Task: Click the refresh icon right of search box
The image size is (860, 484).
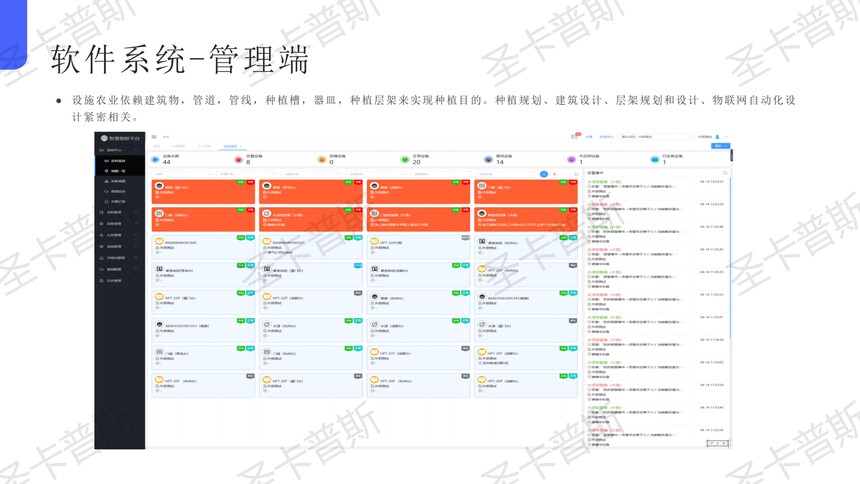Action: (x=576, y=174)
